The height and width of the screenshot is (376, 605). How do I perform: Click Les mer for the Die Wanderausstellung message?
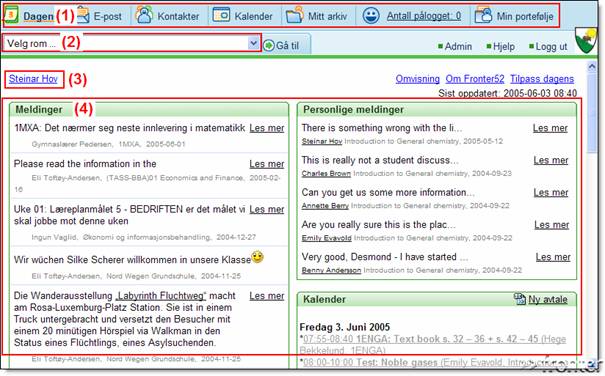[x=267, y=296]
